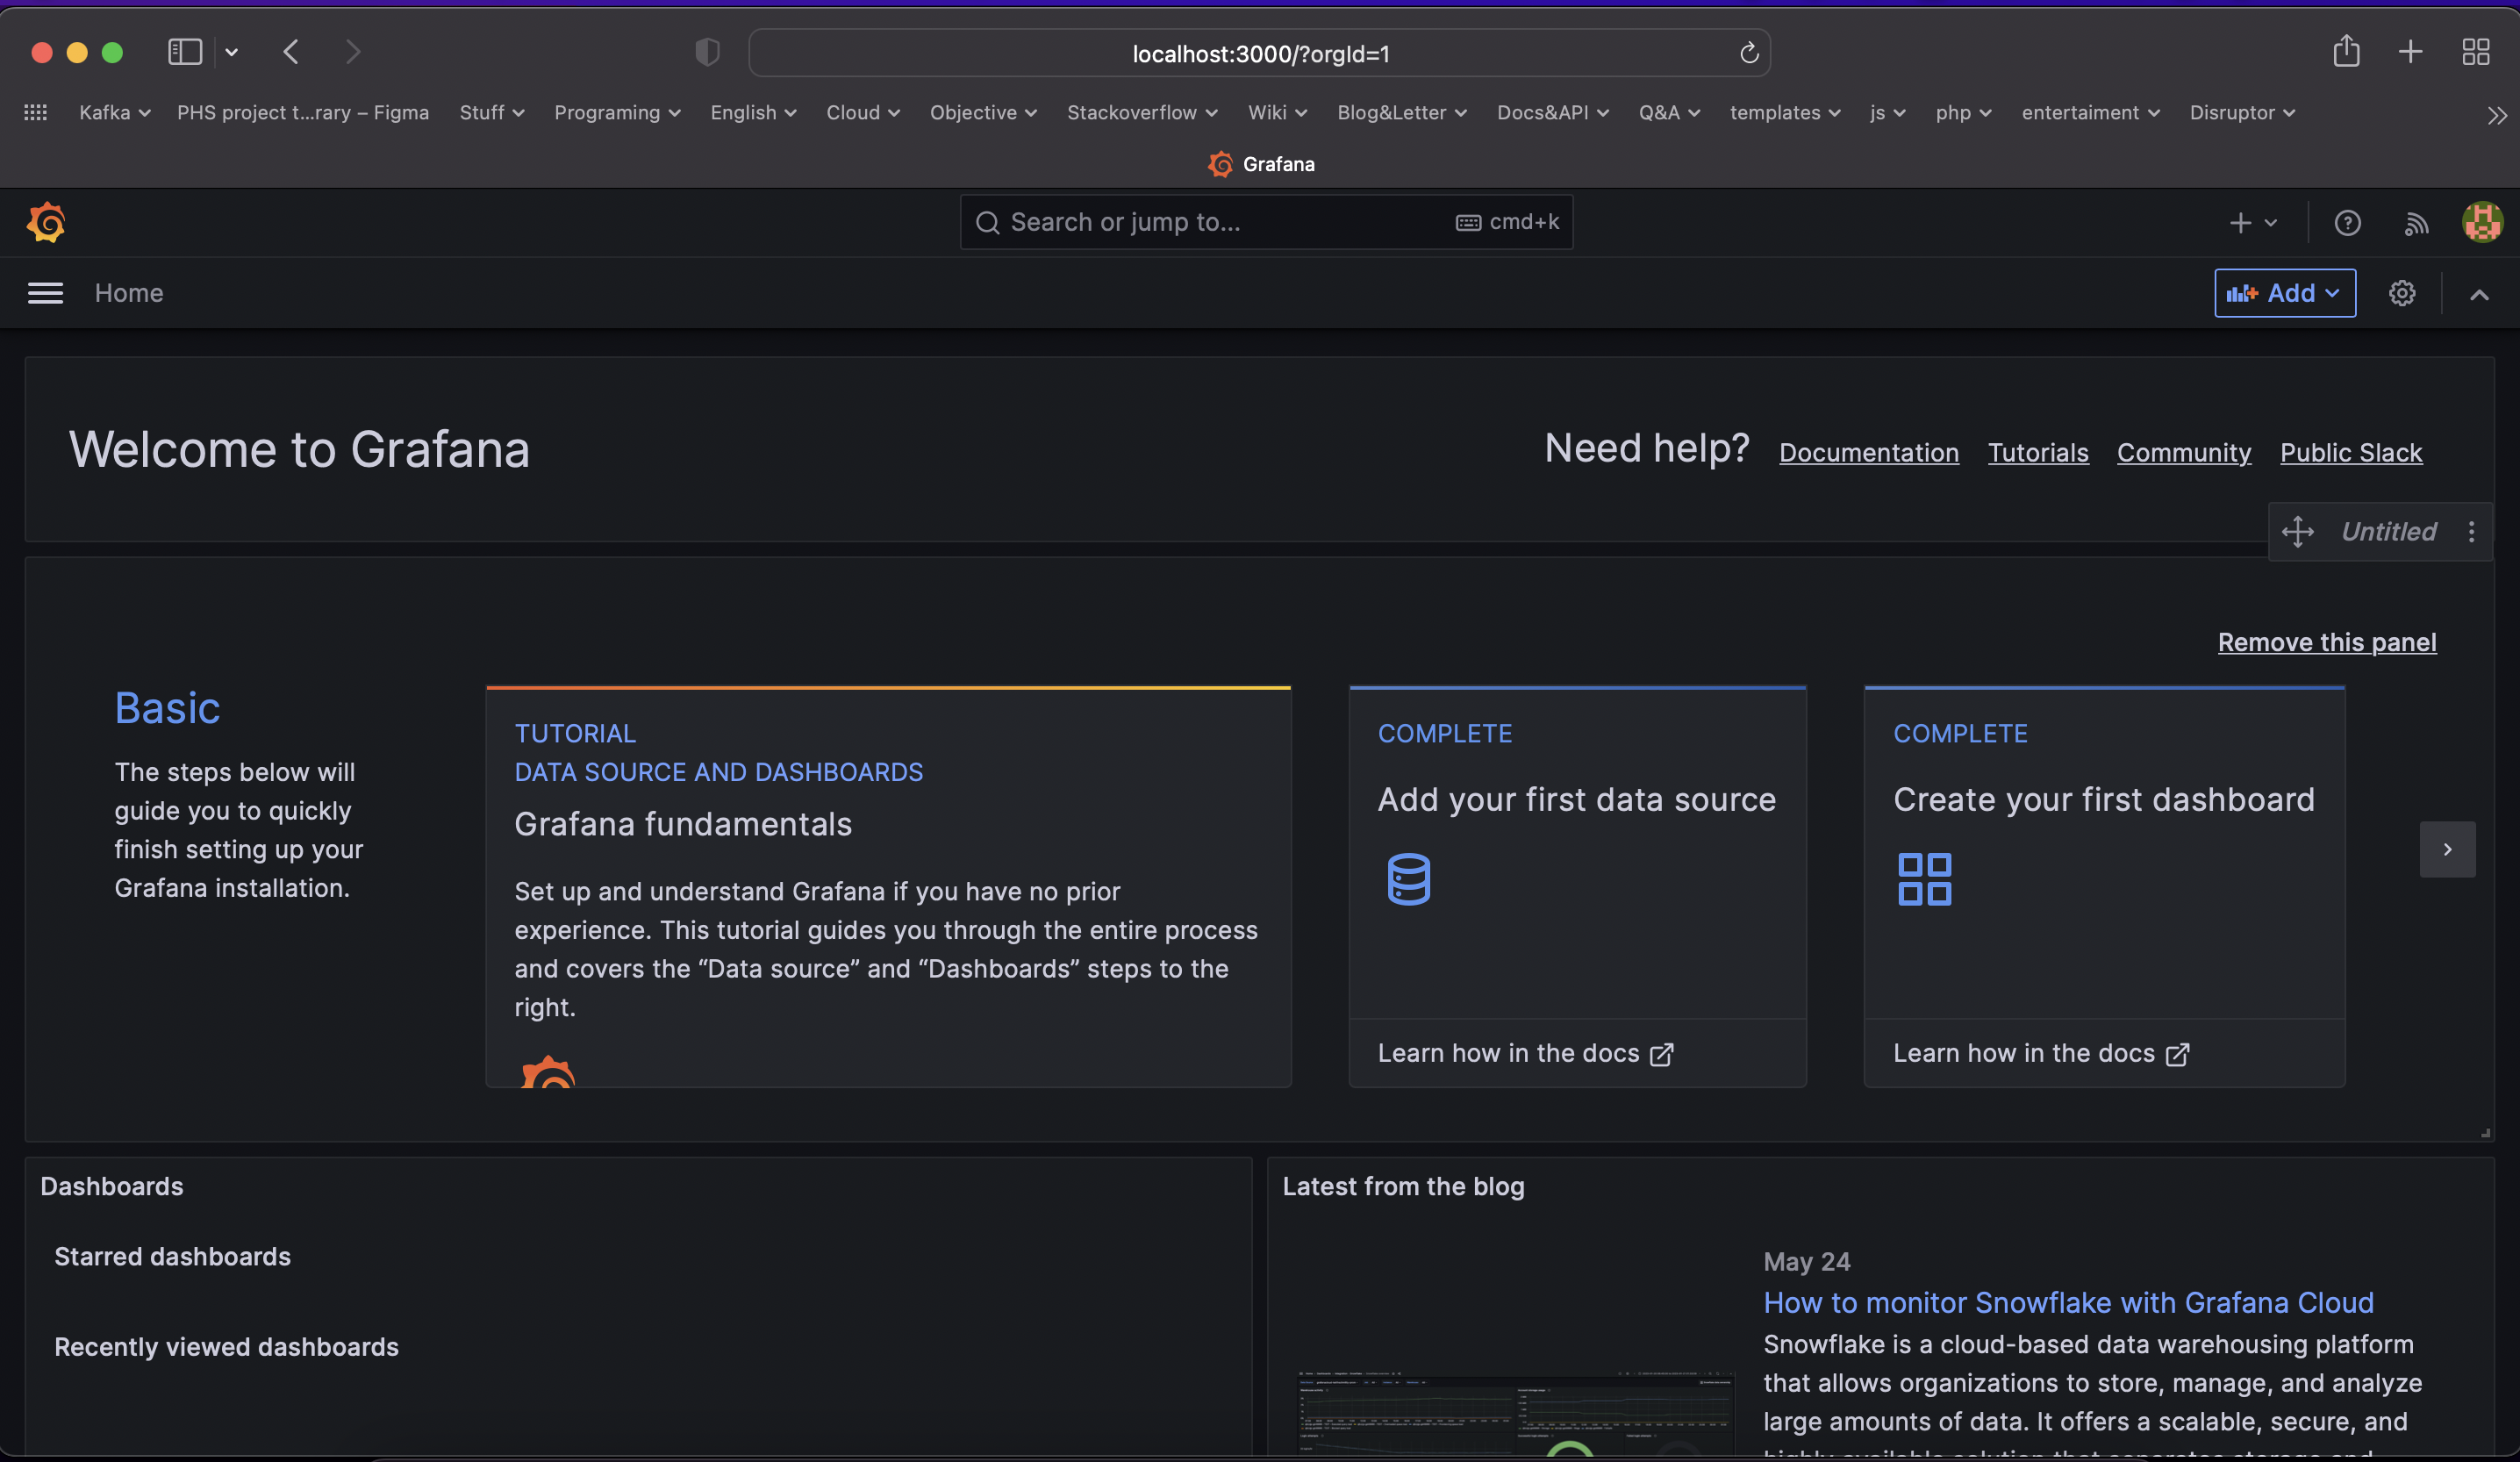Open the Untitled panel three-dot menu
This screenshot has height=1462, width=2520.
point(2471,532)
